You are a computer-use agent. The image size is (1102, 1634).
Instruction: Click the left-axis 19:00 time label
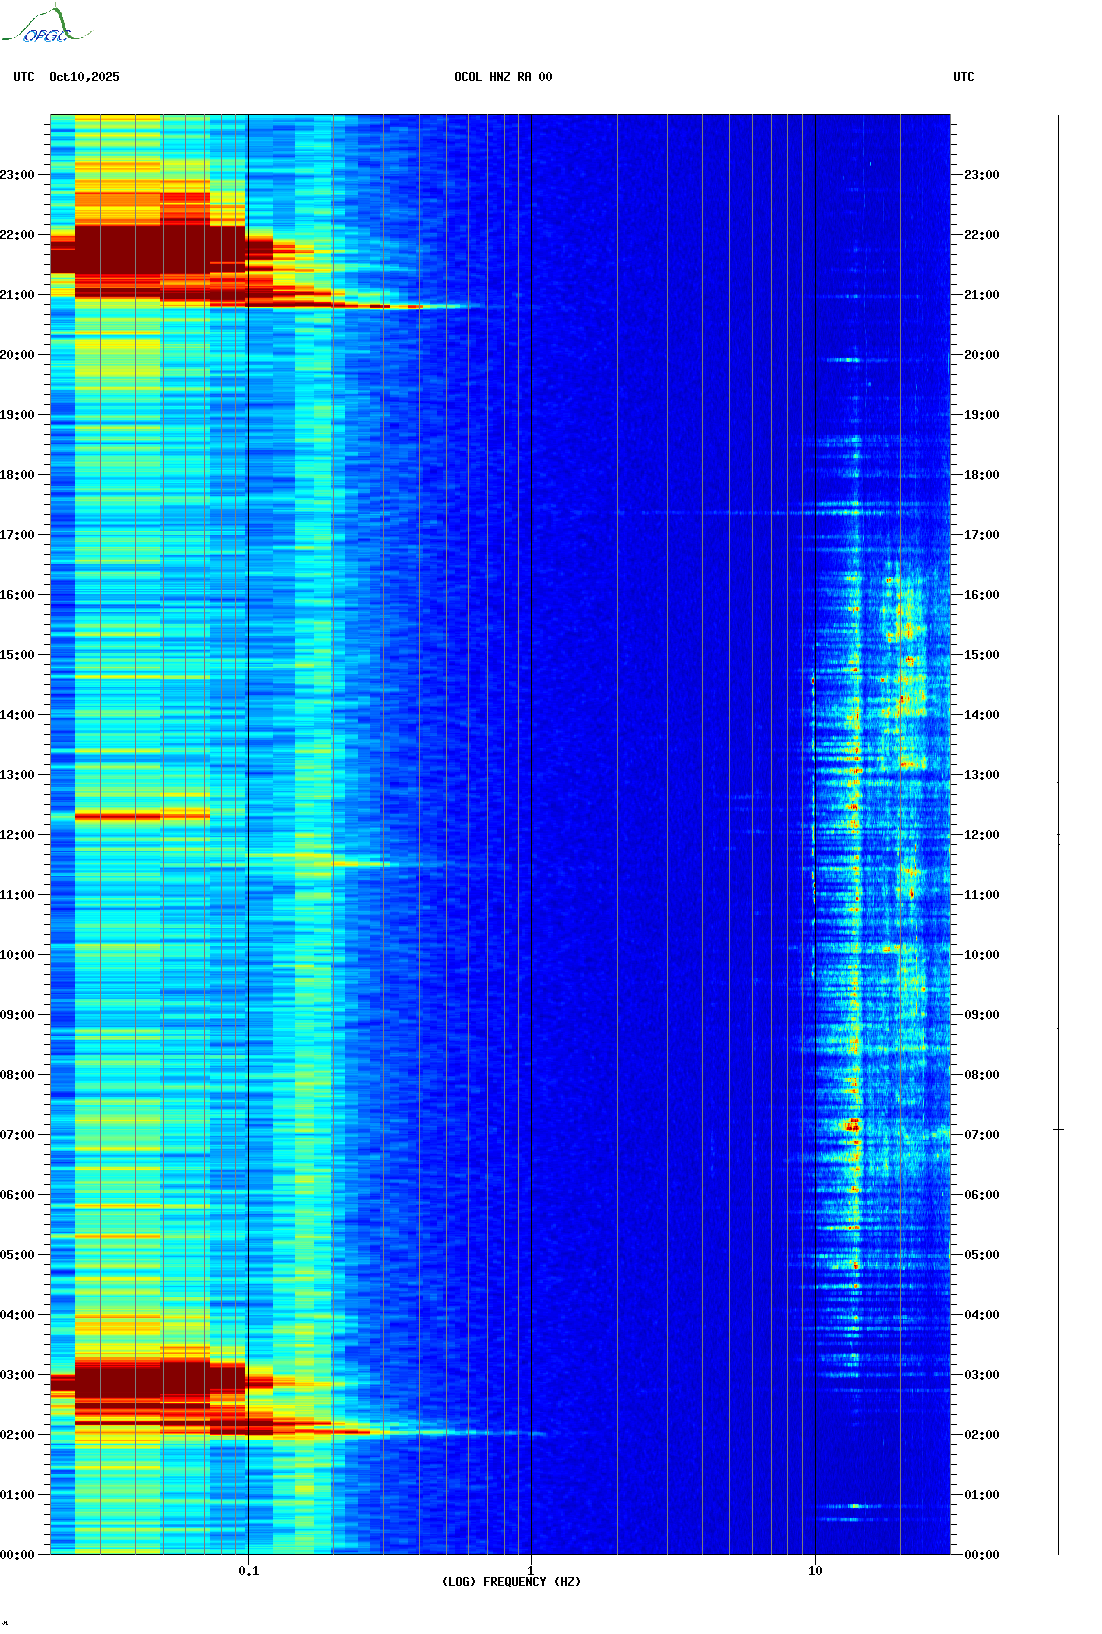17,415
